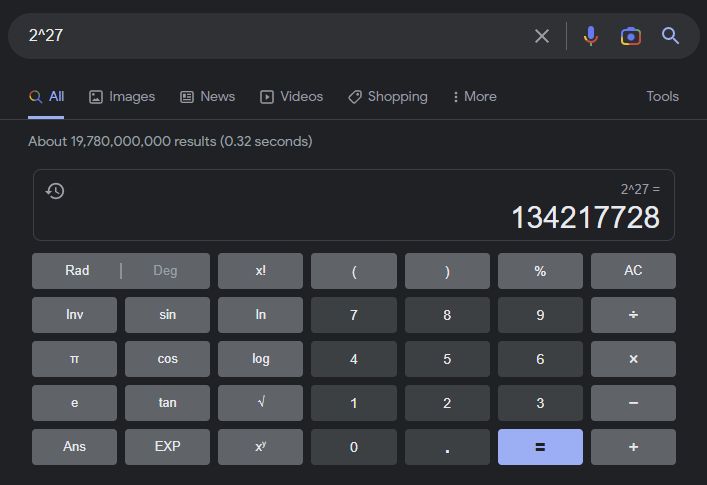Hit the AC clear button
Screen dimensions: 707x485
[633, 271]
